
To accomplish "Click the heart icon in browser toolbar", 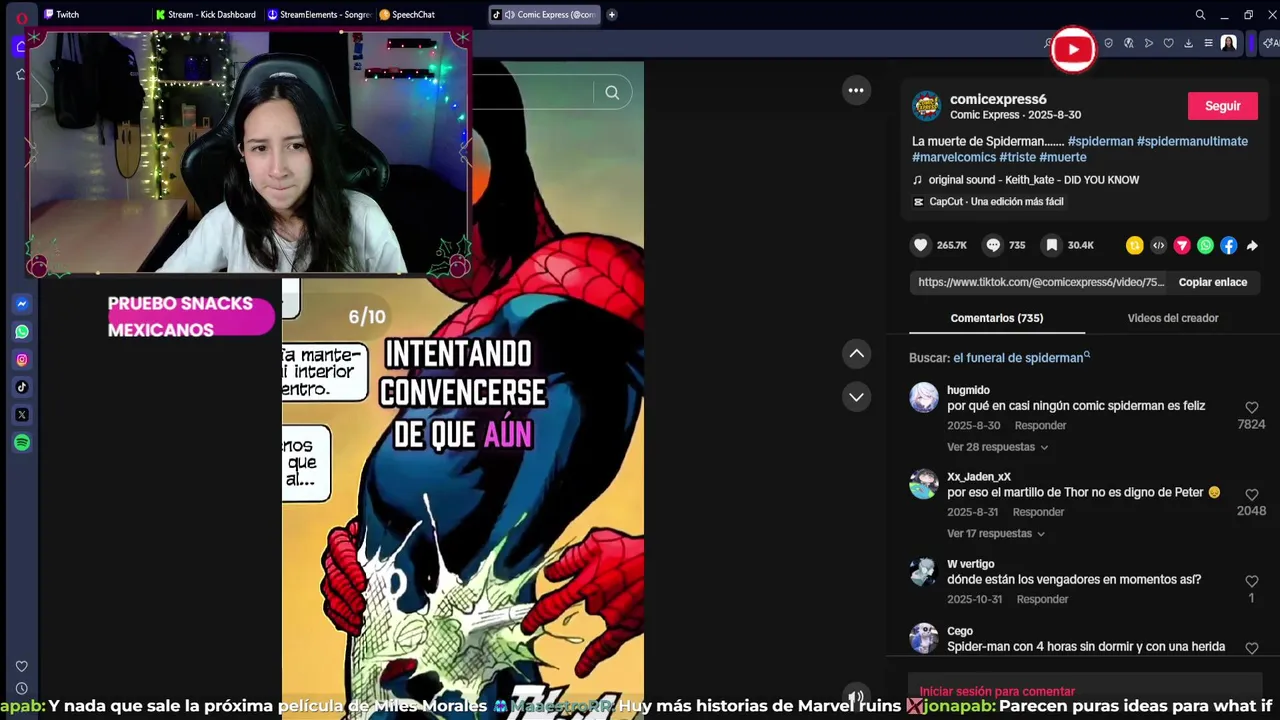I will coord(1168,43).
